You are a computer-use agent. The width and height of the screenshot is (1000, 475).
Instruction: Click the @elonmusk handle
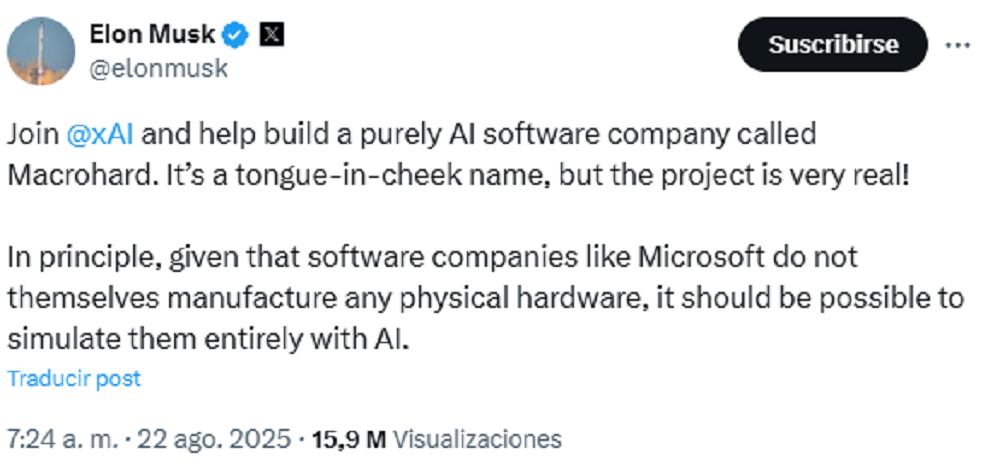158,68
